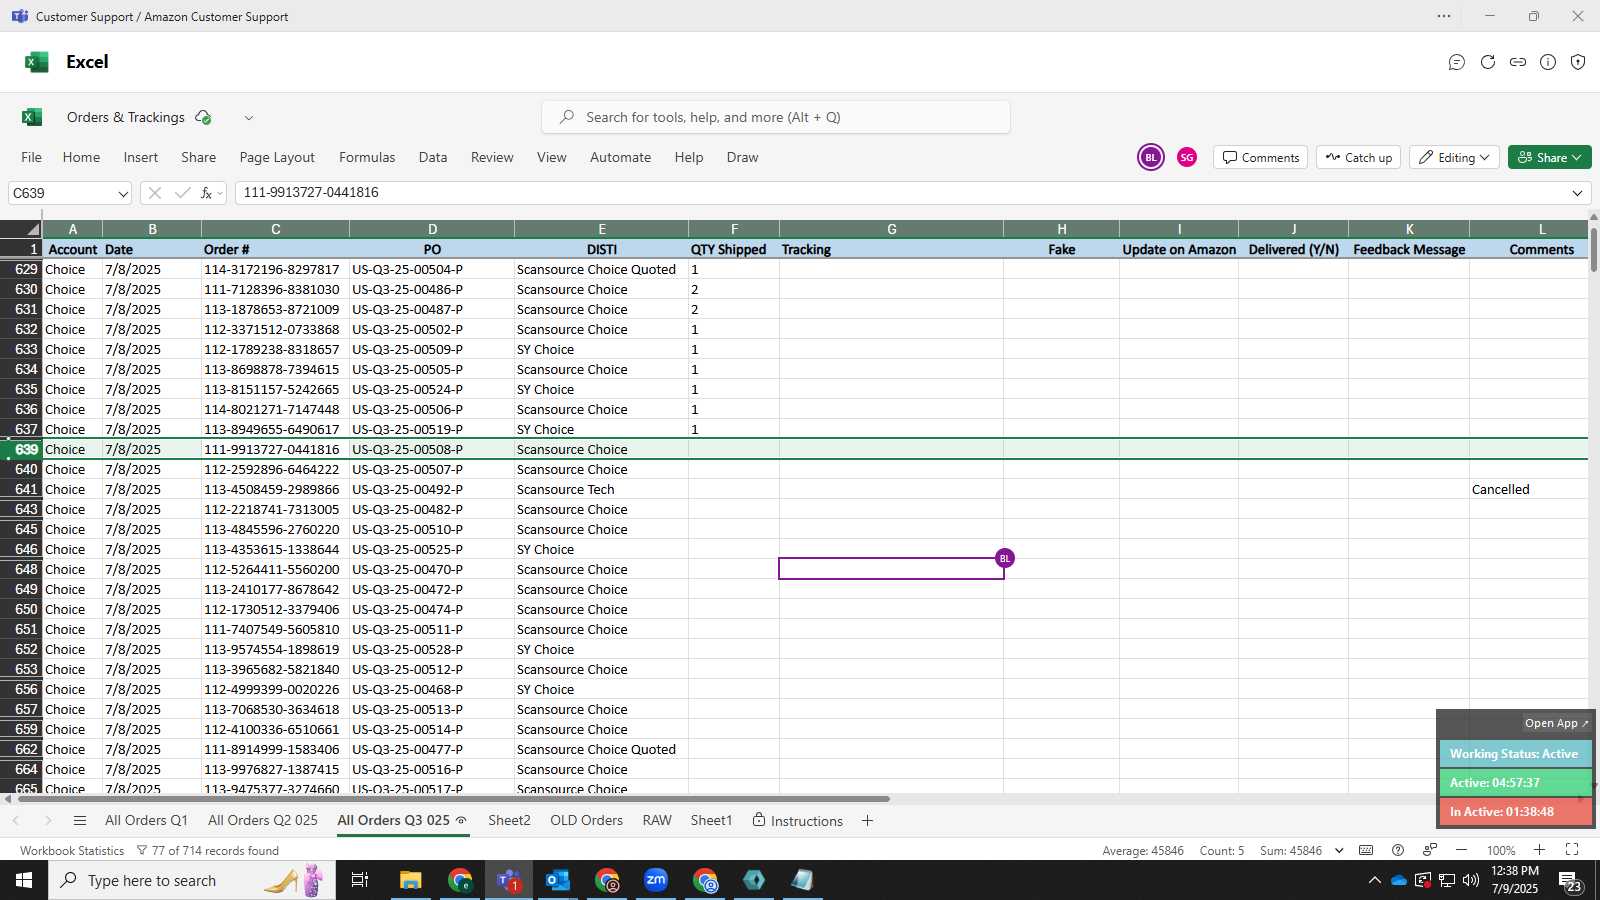Screen dimensions: 1600x900
Task: Click the SG user presence avatar
Action: pos(1187,157)
